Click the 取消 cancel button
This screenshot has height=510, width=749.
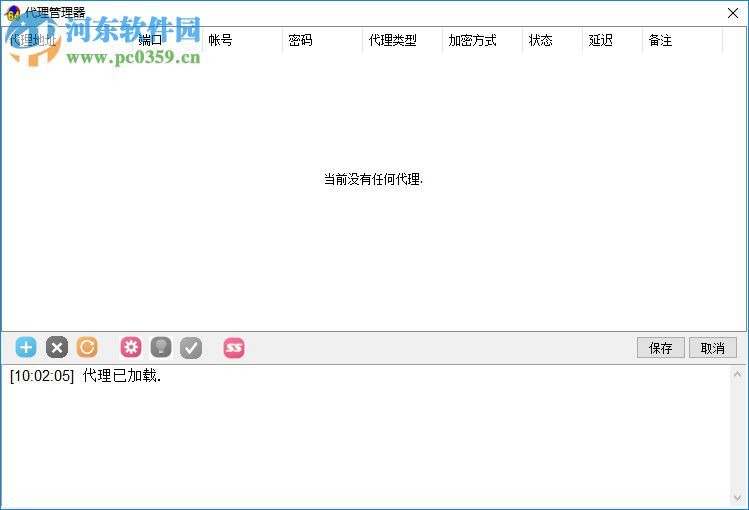coord(713,348)
